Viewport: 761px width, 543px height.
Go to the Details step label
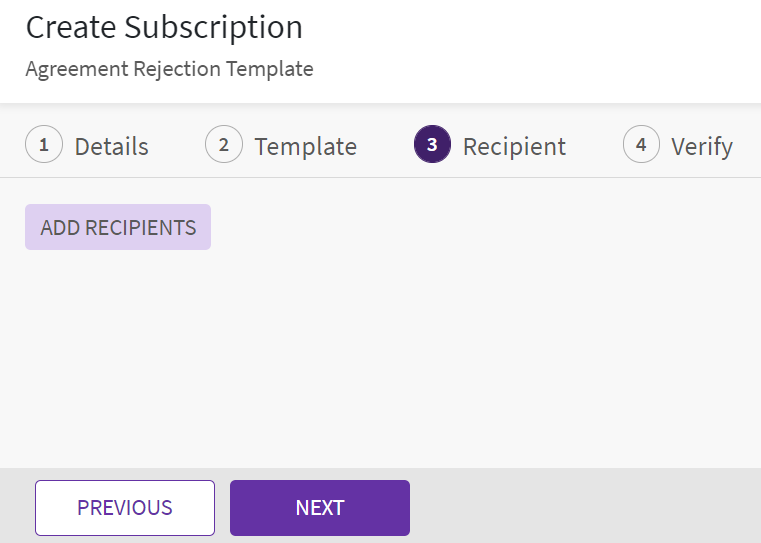[x=111, y=147]
